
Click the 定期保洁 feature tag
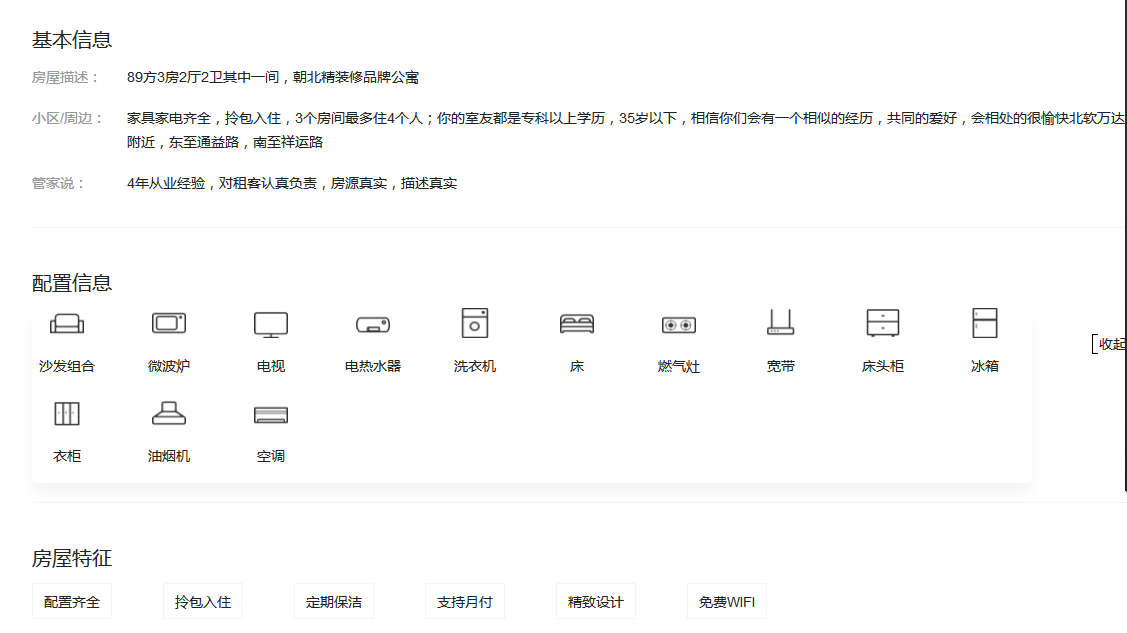click(334, 602)
